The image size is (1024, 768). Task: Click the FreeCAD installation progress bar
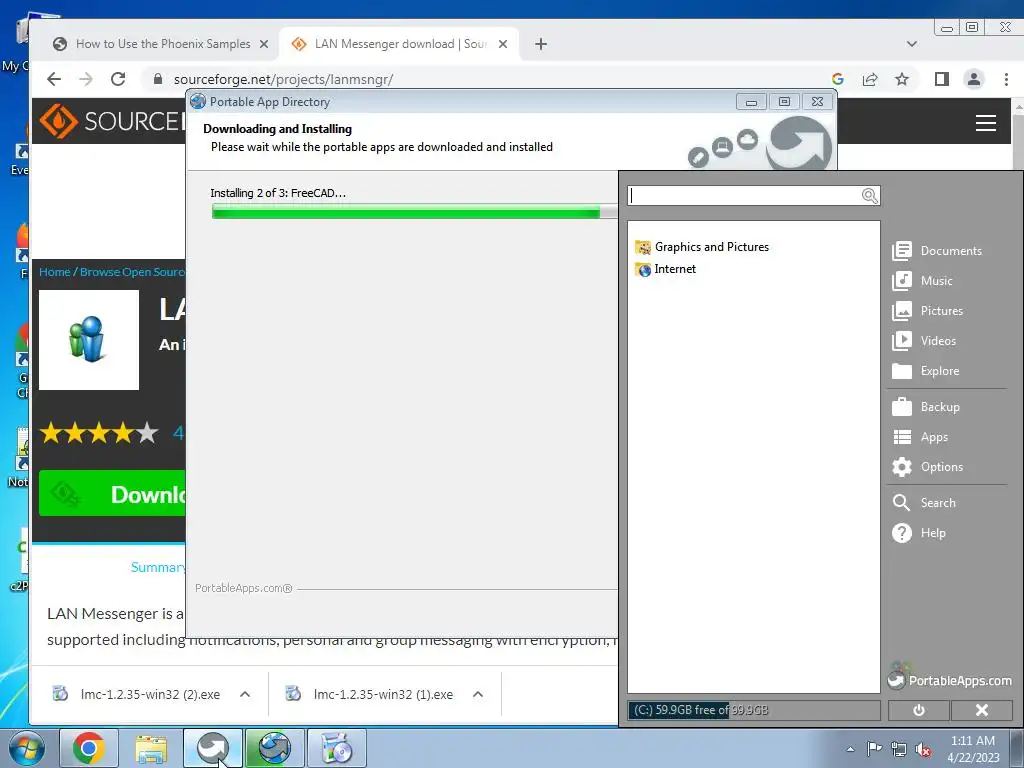(x=414, y=212)
